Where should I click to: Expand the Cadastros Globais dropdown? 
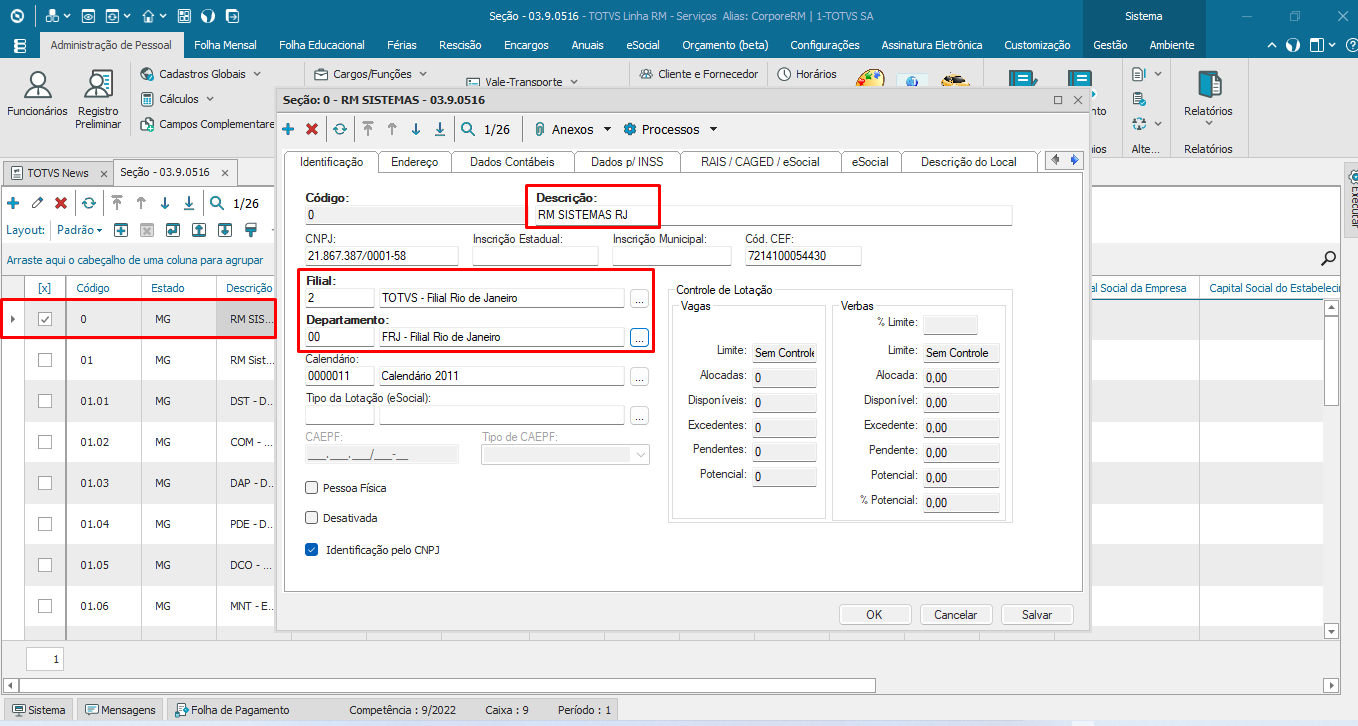256,74
